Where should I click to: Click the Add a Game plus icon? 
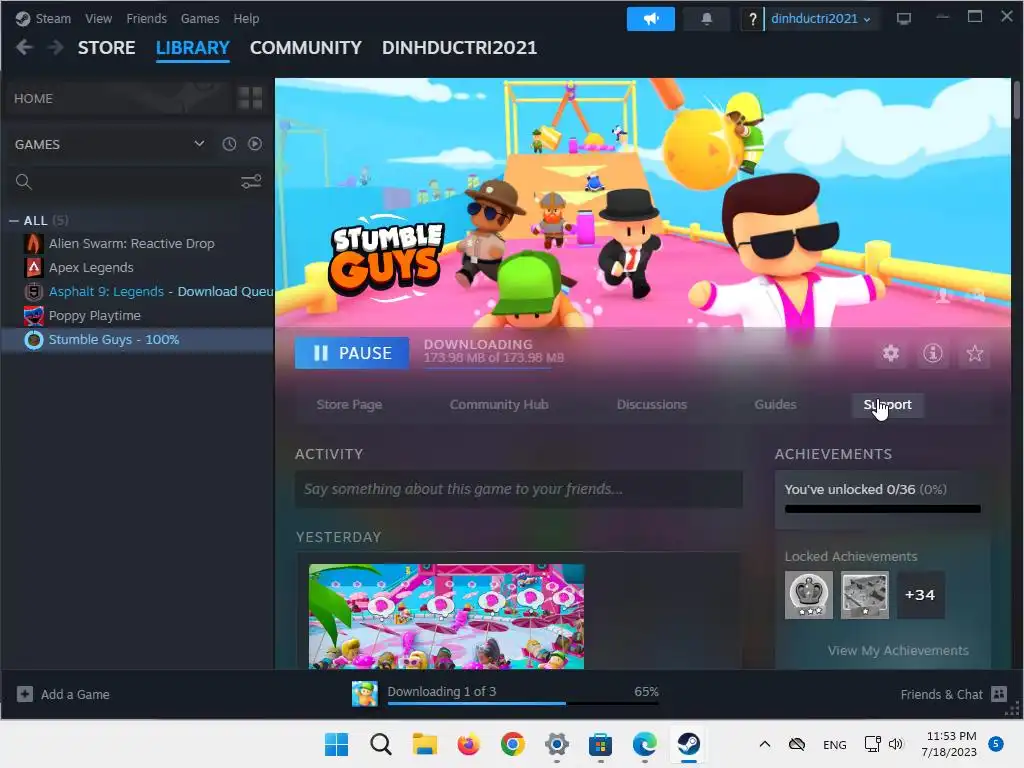click(25, 694)
